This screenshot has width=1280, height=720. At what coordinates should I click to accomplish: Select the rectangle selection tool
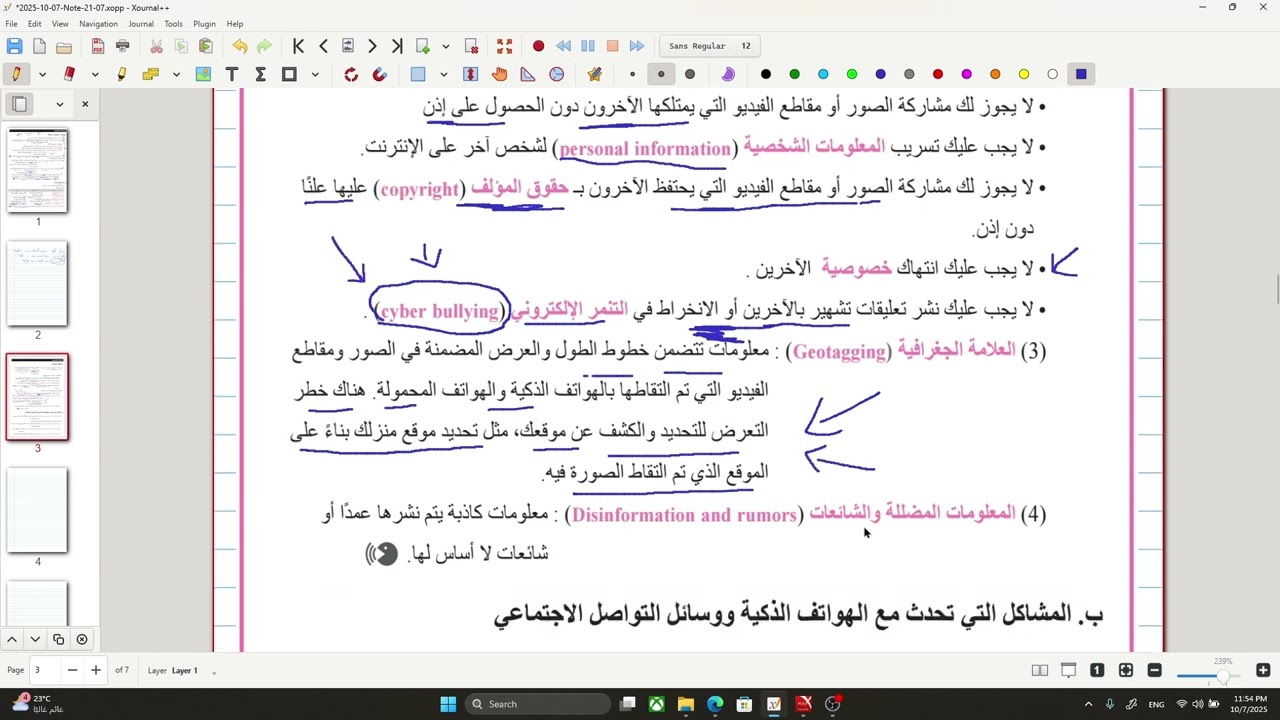[x=418, y=74]
